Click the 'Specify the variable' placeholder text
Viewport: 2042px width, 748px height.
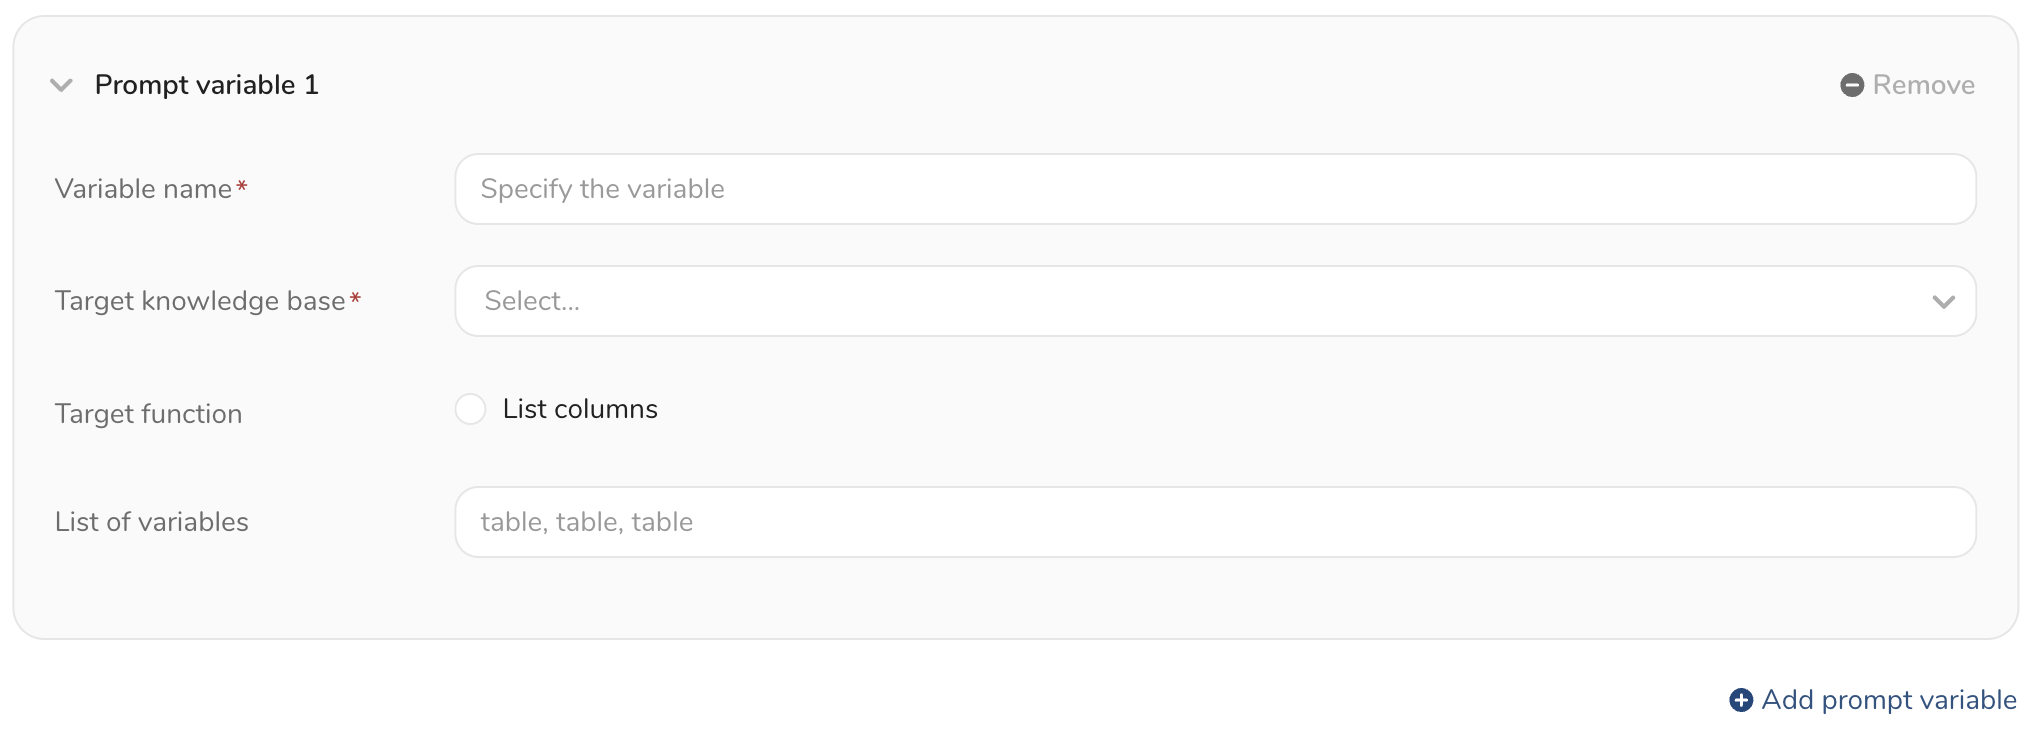point(602,189)
